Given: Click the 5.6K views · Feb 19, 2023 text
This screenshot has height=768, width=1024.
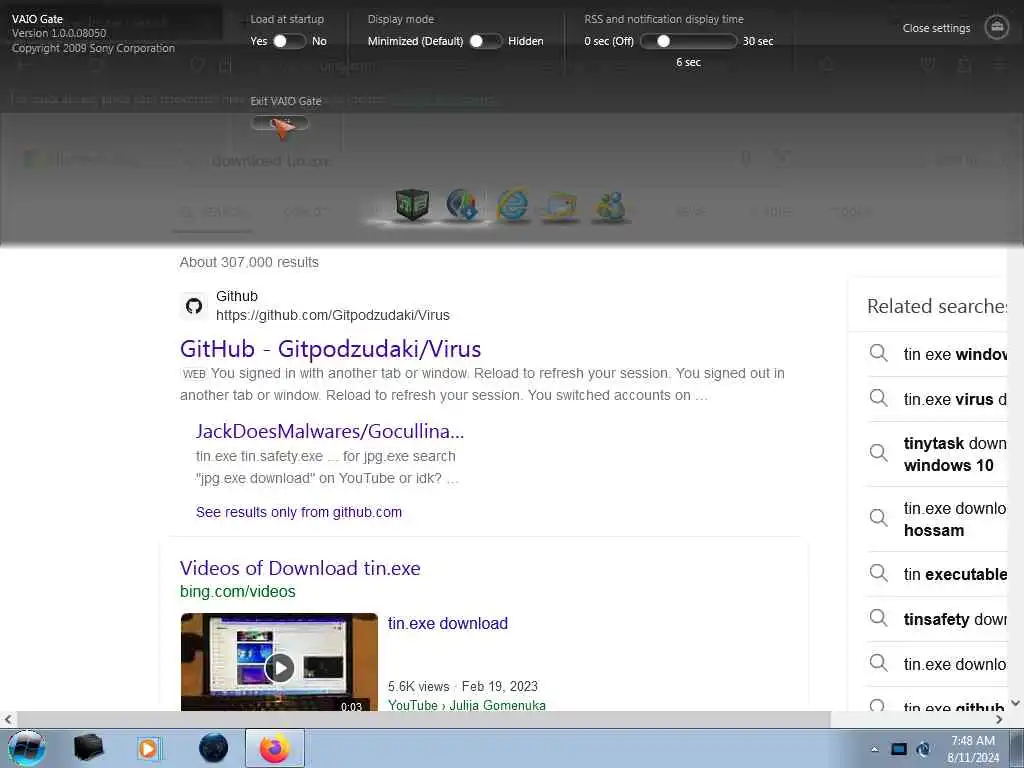Looking at the screenshot, I should 462,686.
